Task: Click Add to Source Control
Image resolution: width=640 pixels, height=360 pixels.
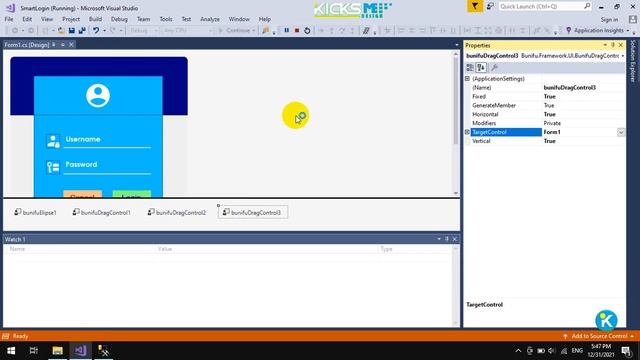Action: 599,336
